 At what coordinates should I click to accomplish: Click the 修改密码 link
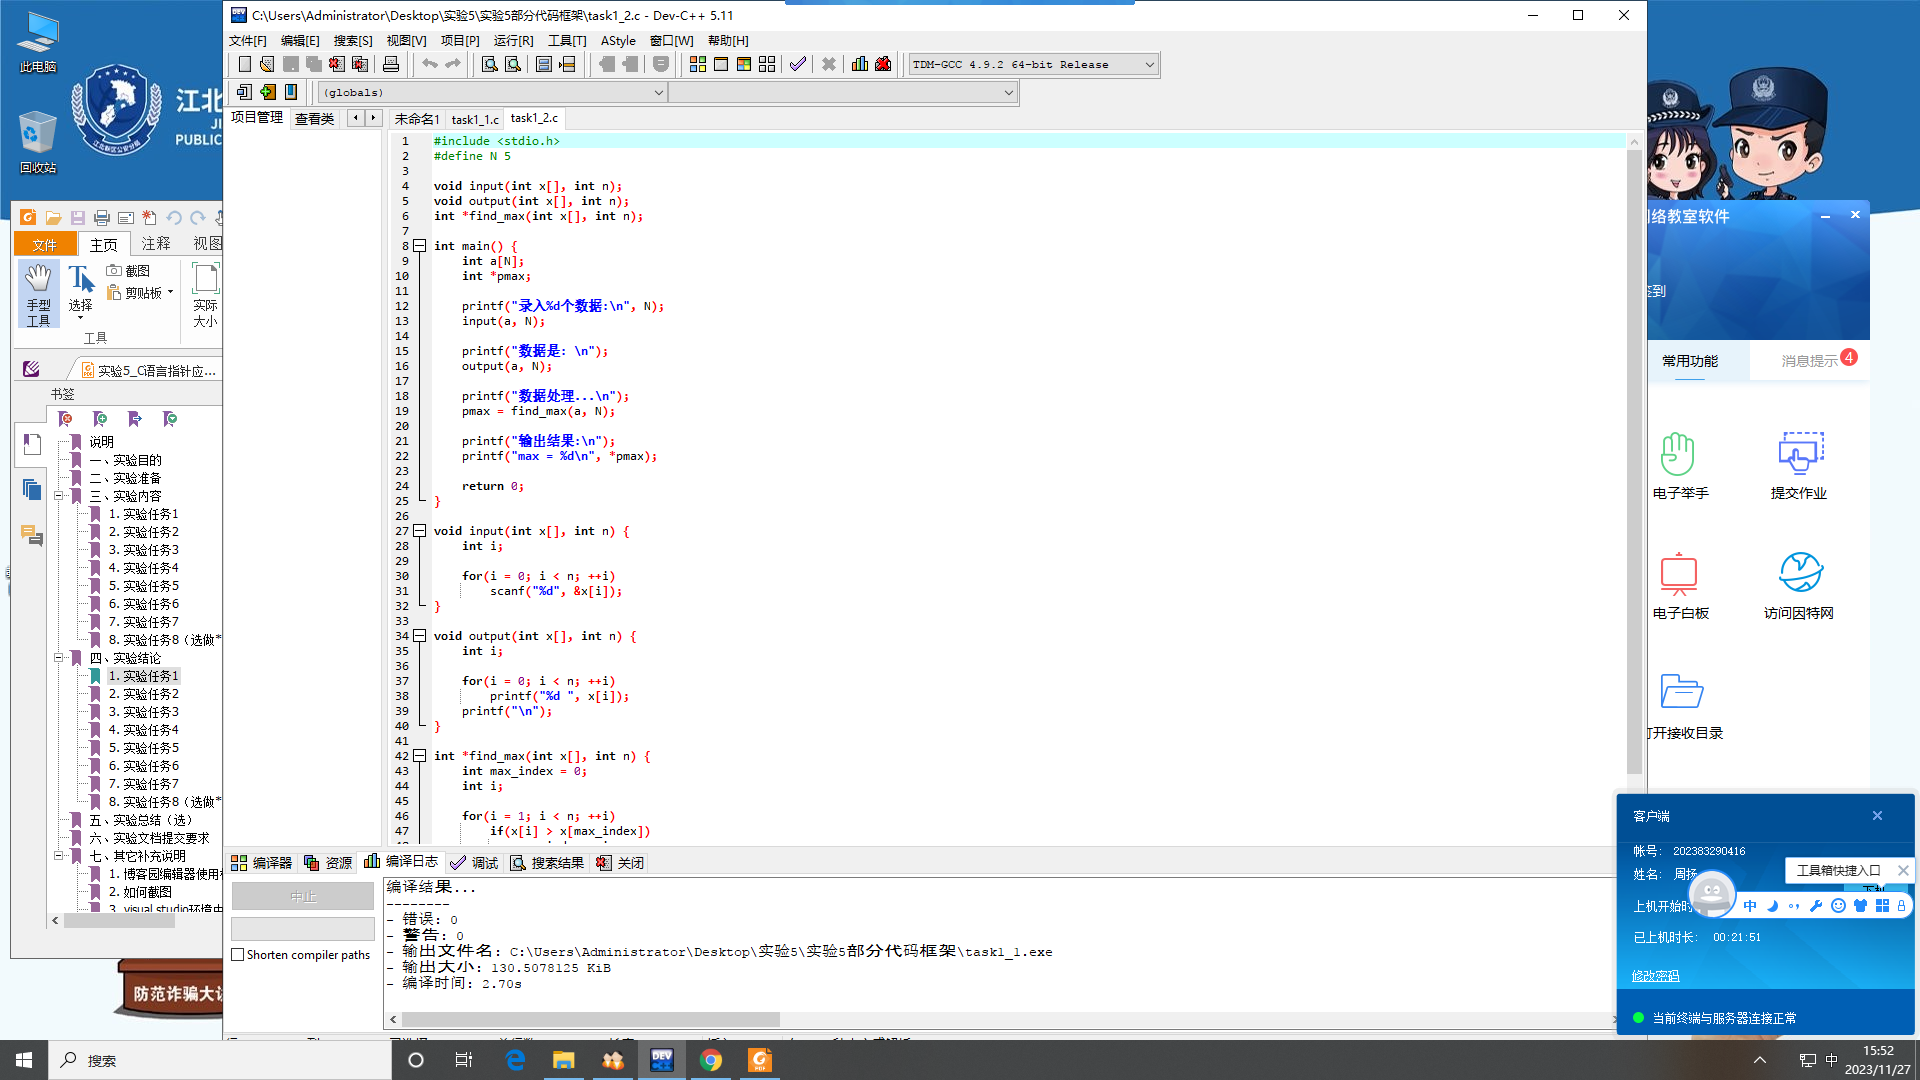[x=1655, y=976]
